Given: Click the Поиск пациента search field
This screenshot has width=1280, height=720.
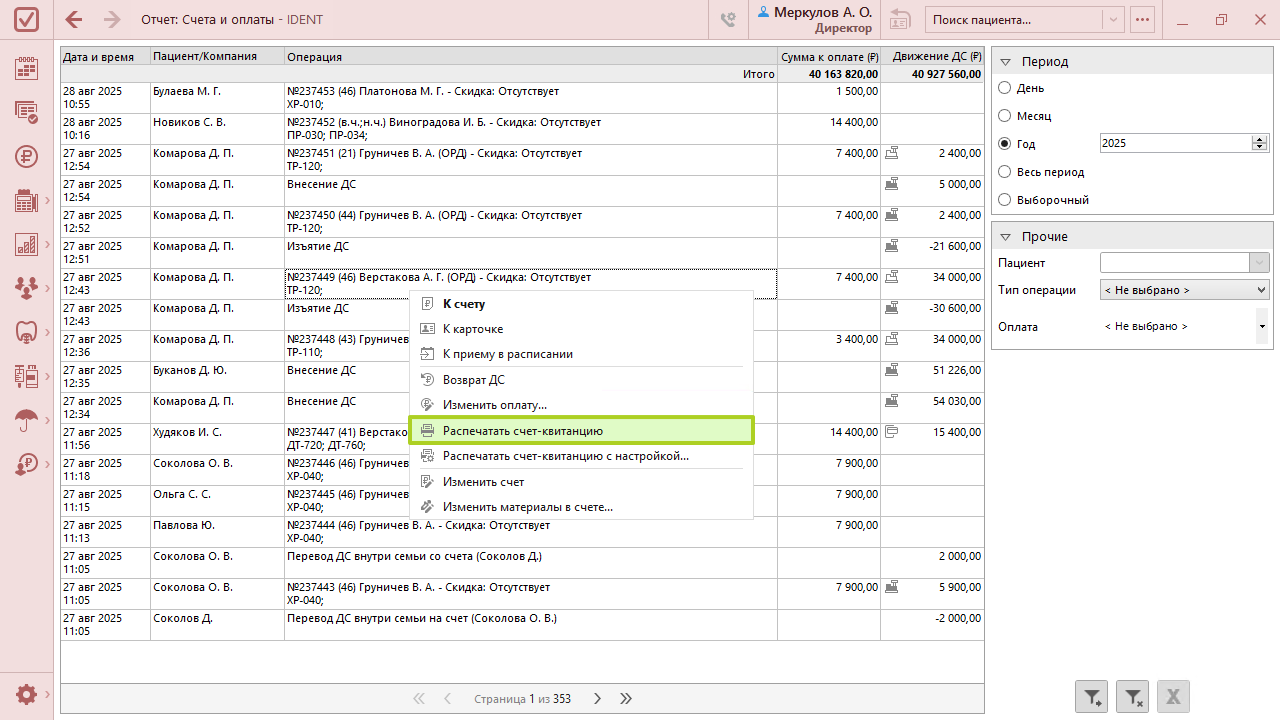Looking at the screenshot, I should (1014, 19).
